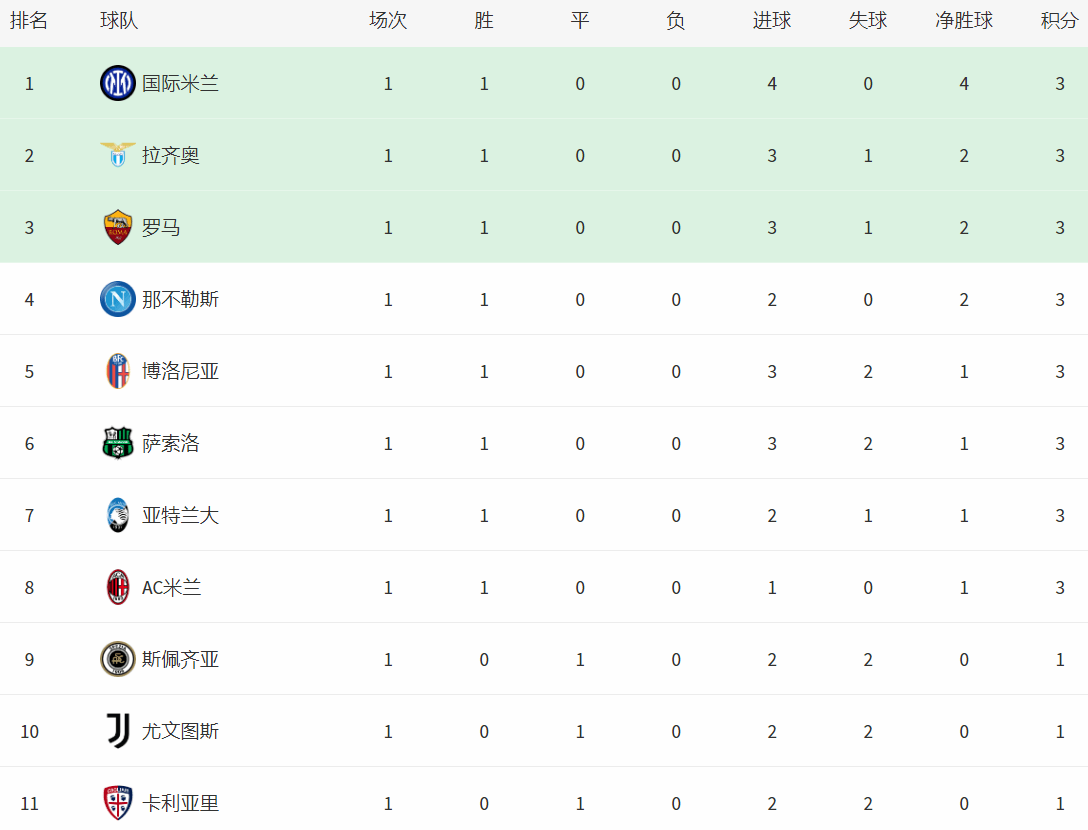The height and width of the screenshot is (830, 1088).
Task: Select the Spezia round crest
Action: [x=118, y=659]
